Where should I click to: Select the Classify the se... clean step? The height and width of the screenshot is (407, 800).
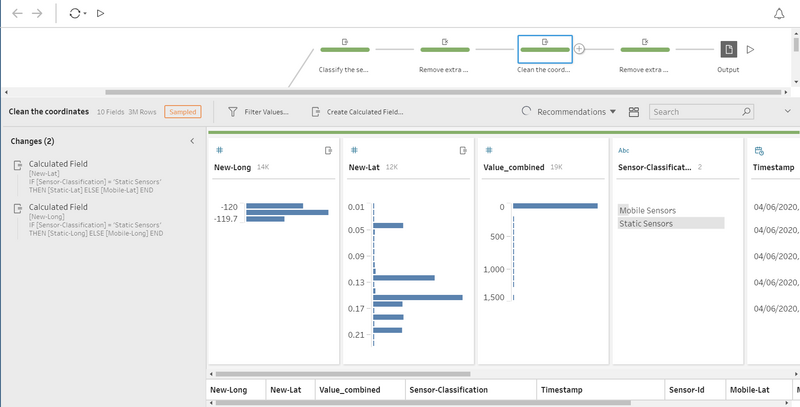(345, 49)
